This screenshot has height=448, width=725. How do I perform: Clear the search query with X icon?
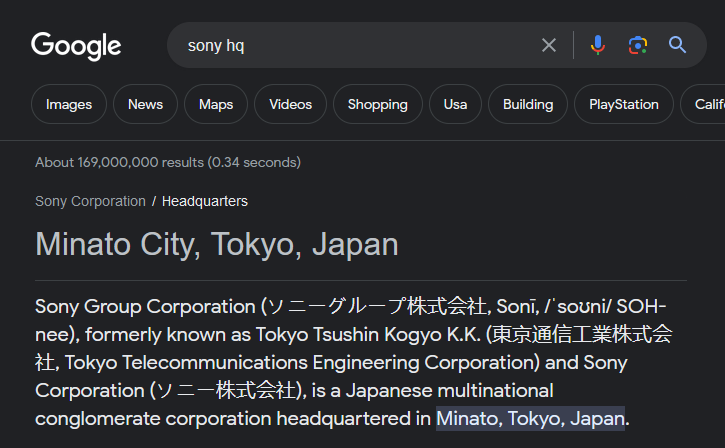[x=549, y=45]
